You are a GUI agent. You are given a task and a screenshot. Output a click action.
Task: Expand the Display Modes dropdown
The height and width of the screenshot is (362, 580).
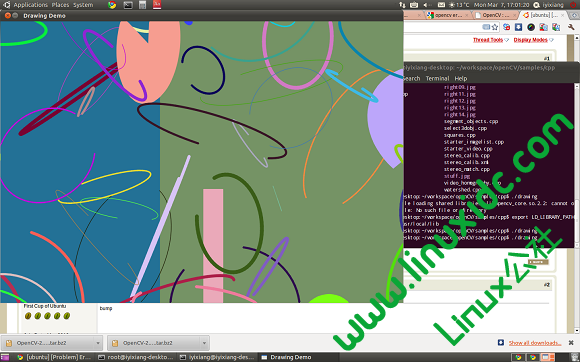pos(533,40)
